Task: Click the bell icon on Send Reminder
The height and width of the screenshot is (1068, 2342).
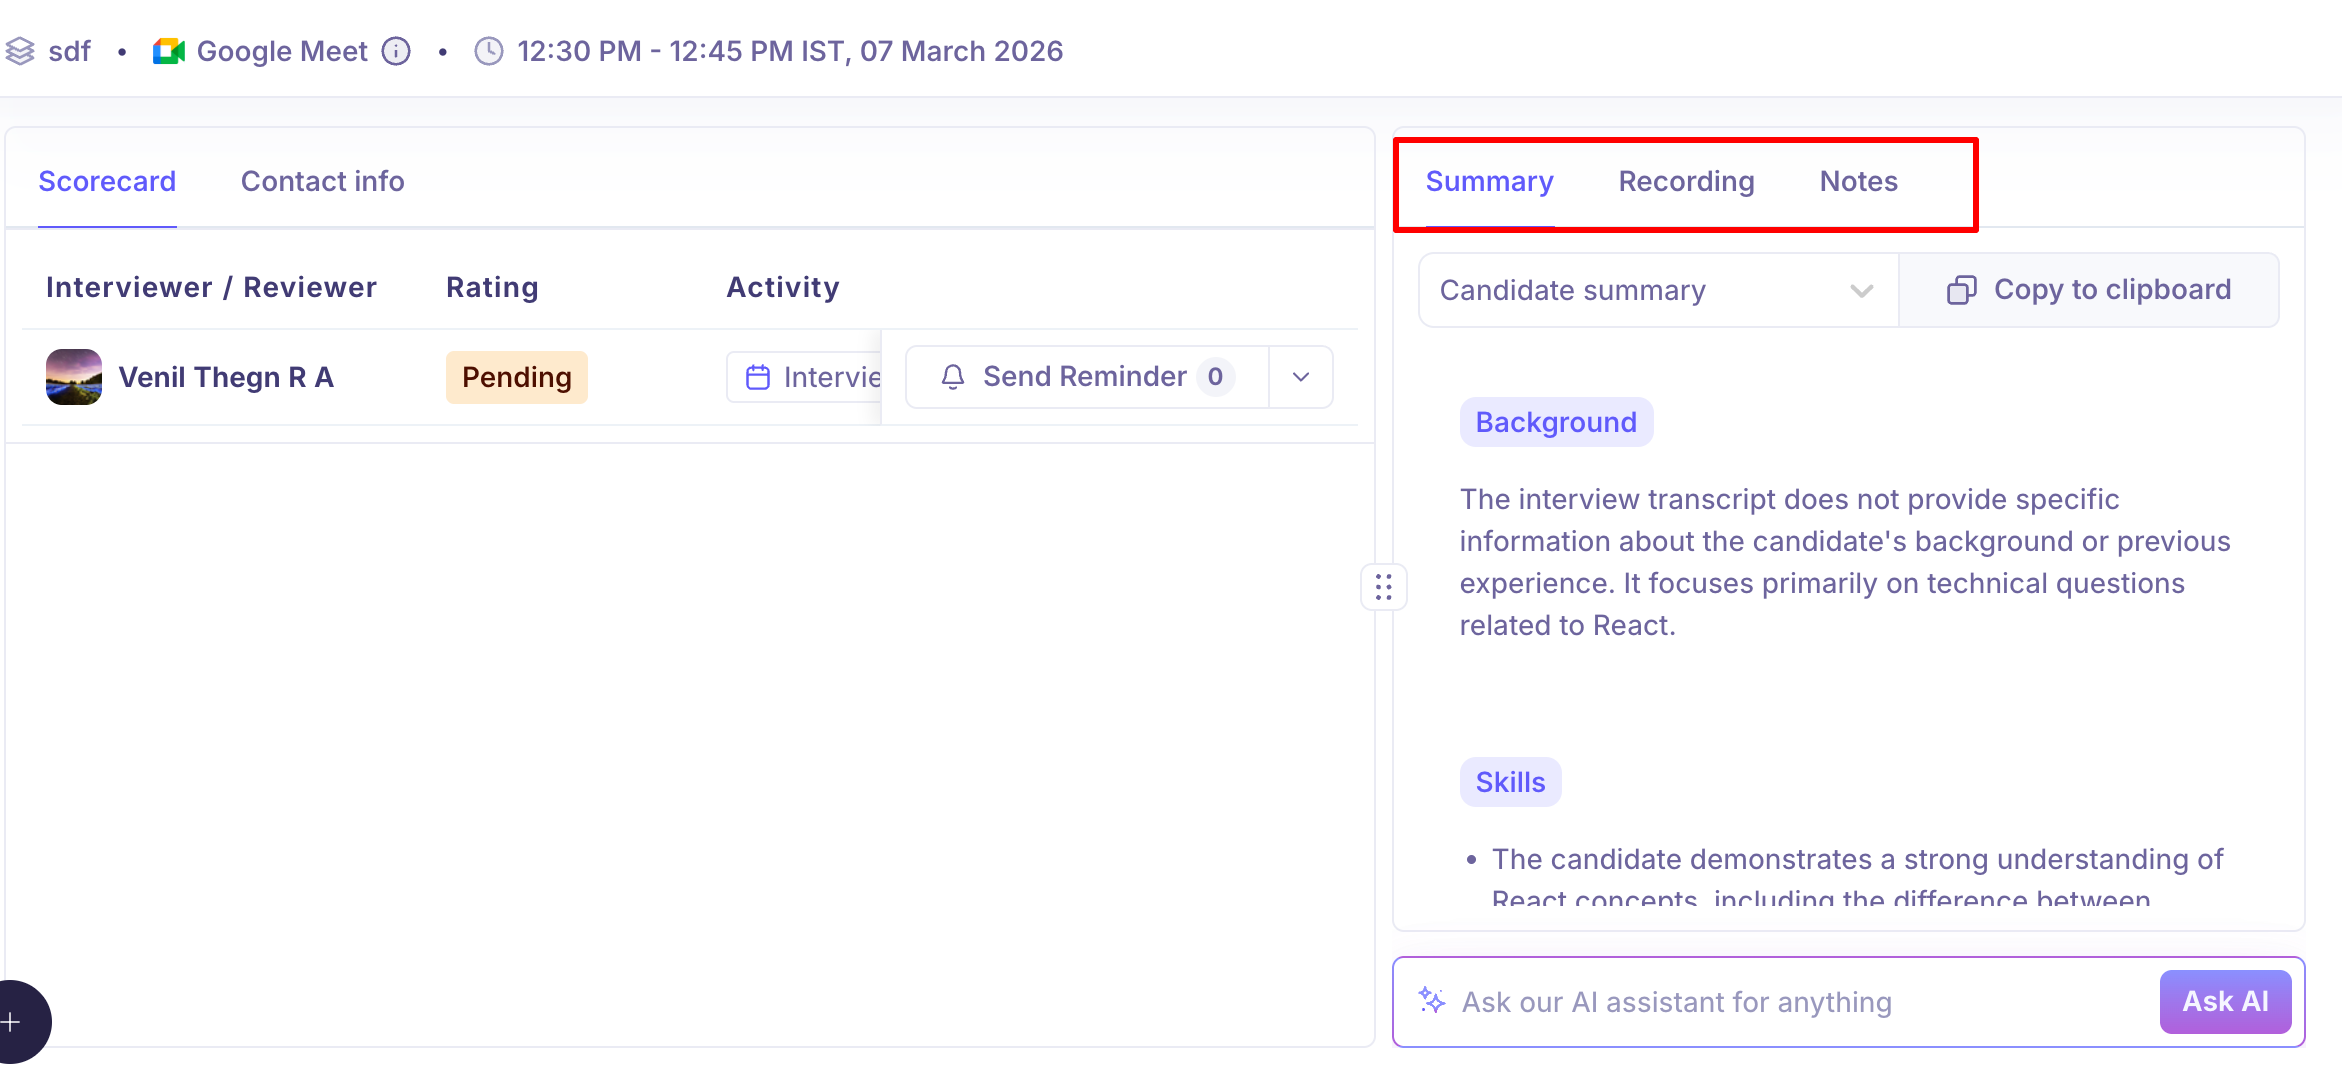Action: tap(953, 377)
